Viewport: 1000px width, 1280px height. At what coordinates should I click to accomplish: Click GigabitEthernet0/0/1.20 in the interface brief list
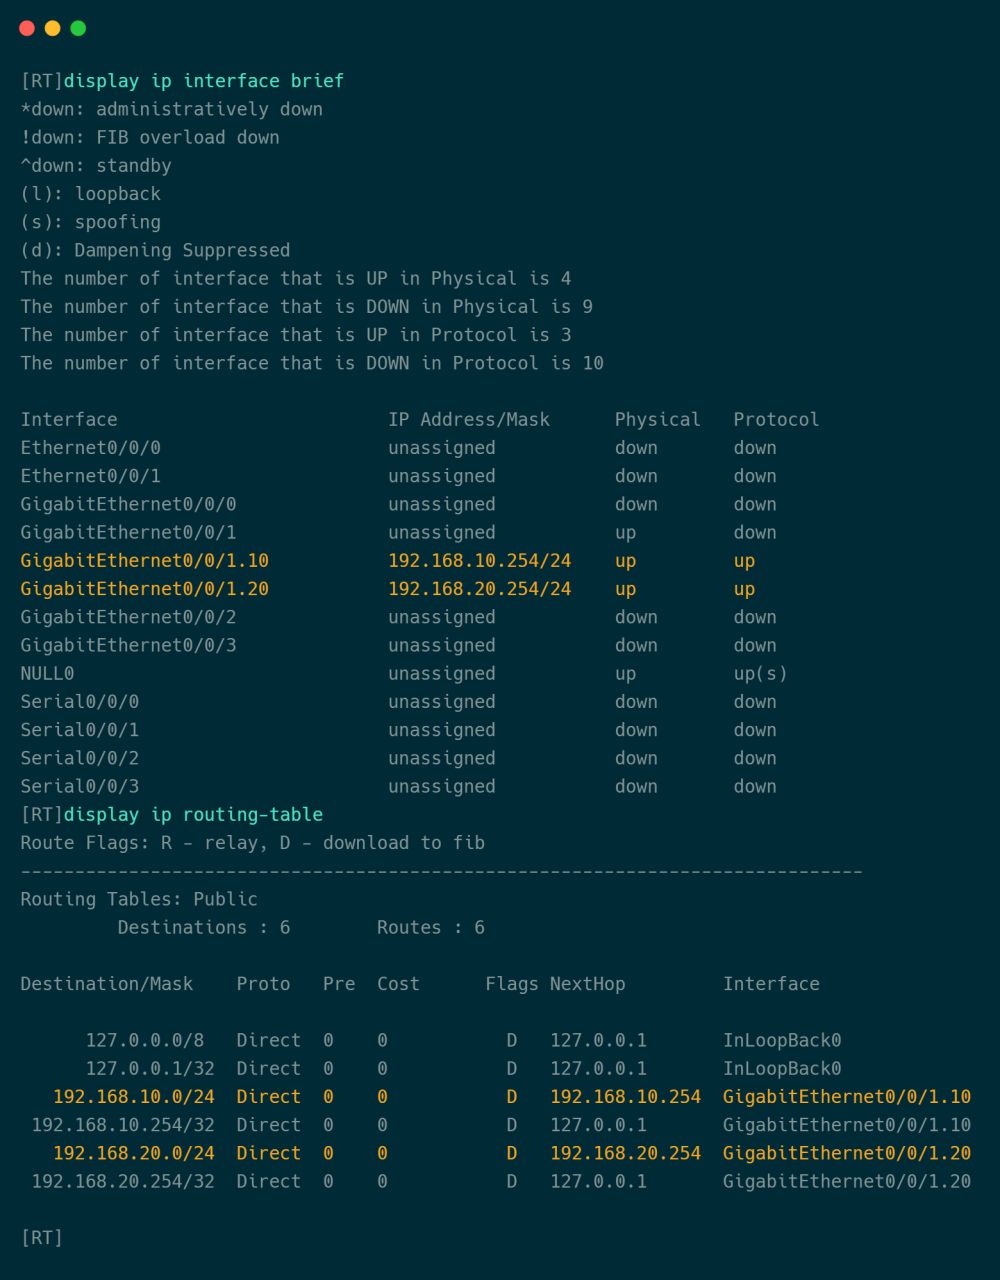coord(145,589)
